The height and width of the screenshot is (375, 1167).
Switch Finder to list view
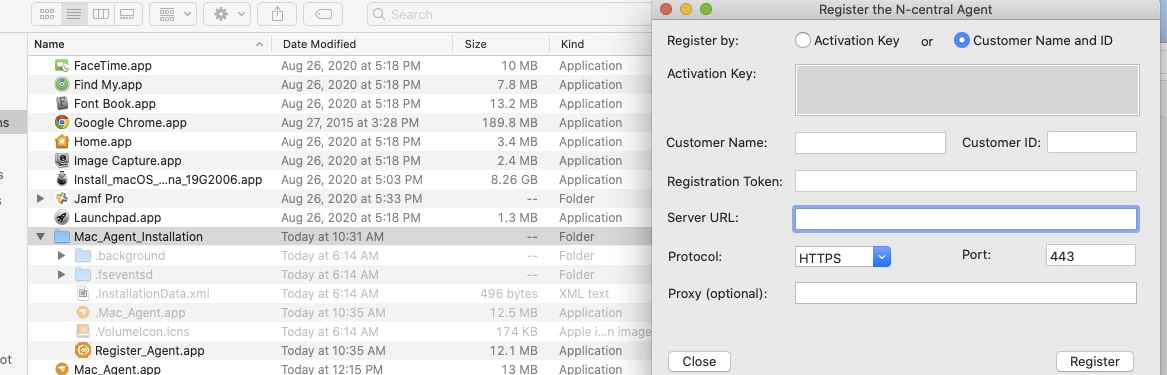73,14
